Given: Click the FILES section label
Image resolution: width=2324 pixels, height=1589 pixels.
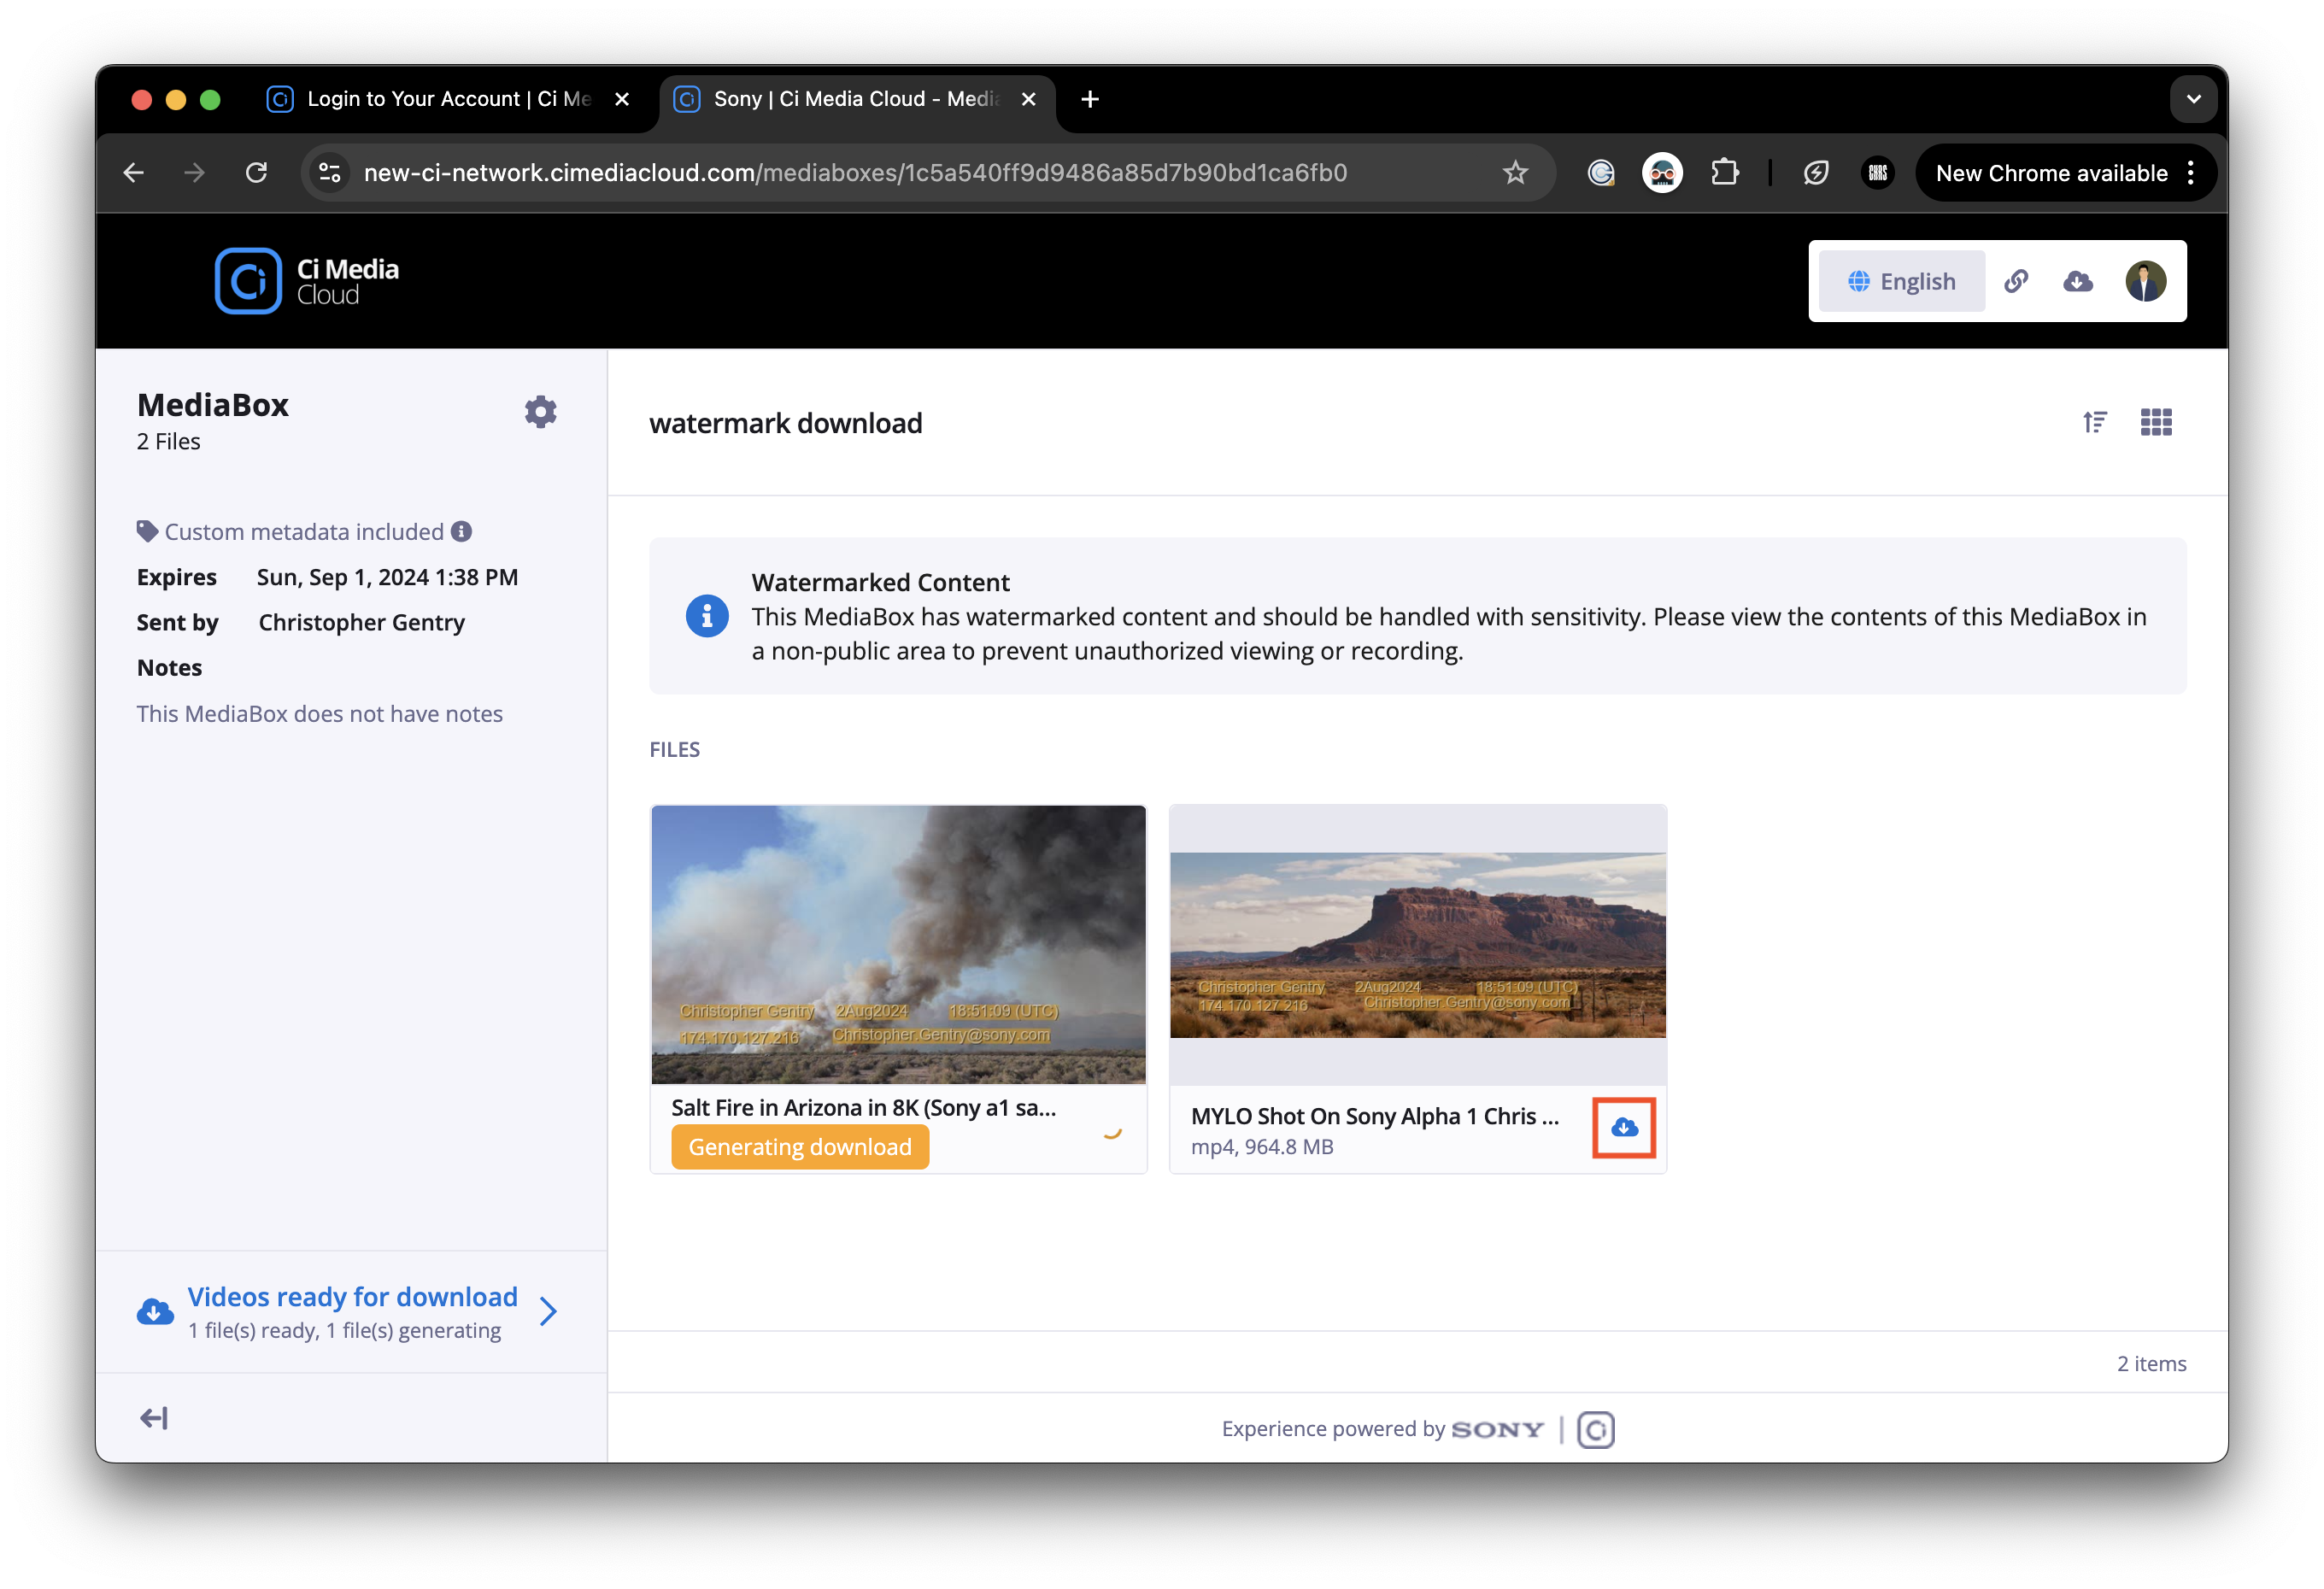Looking at the screenshot, I should [x=675, y=749].
